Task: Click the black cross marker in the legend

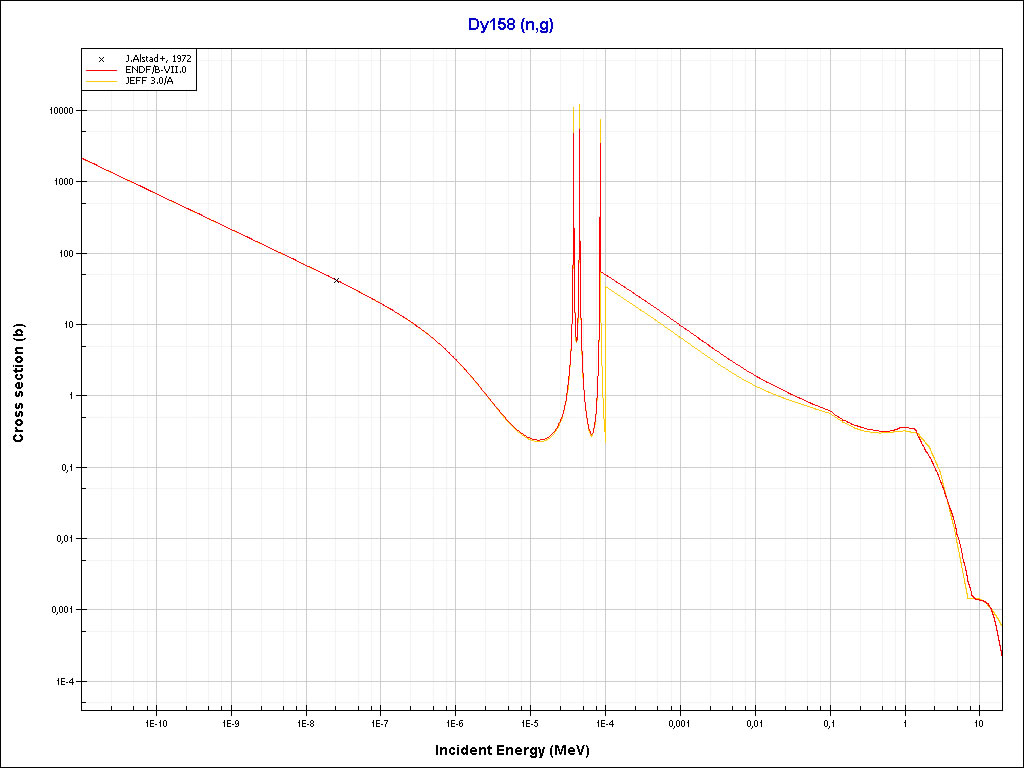Action: pyautogui.click(x=101, y=59)
